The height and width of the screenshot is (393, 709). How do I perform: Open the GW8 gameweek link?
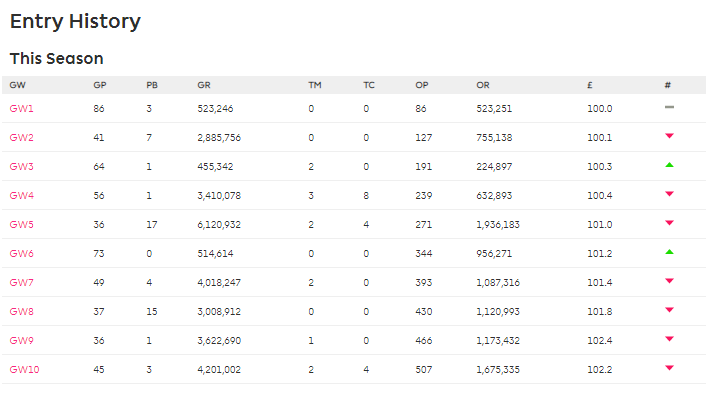21,311
